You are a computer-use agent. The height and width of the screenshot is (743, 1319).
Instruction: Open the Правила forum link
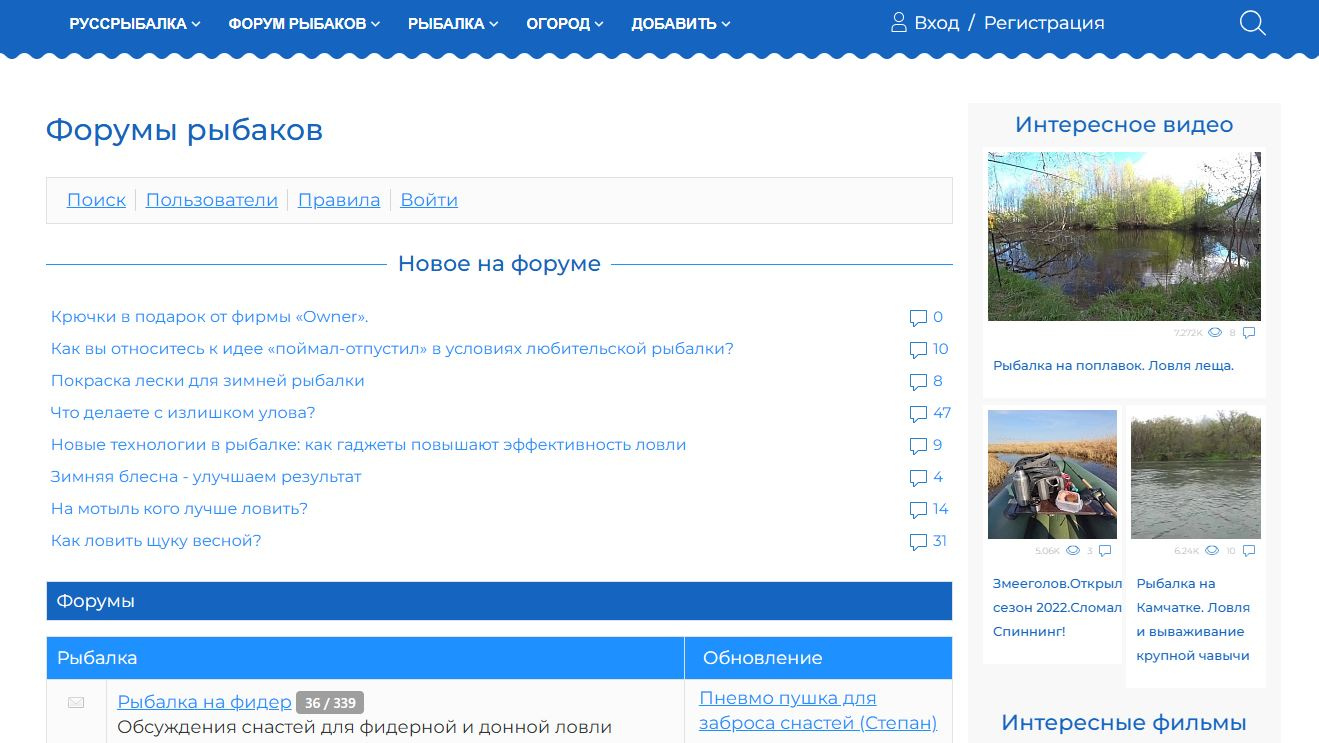pyautogui.click(x=339, y=200)
